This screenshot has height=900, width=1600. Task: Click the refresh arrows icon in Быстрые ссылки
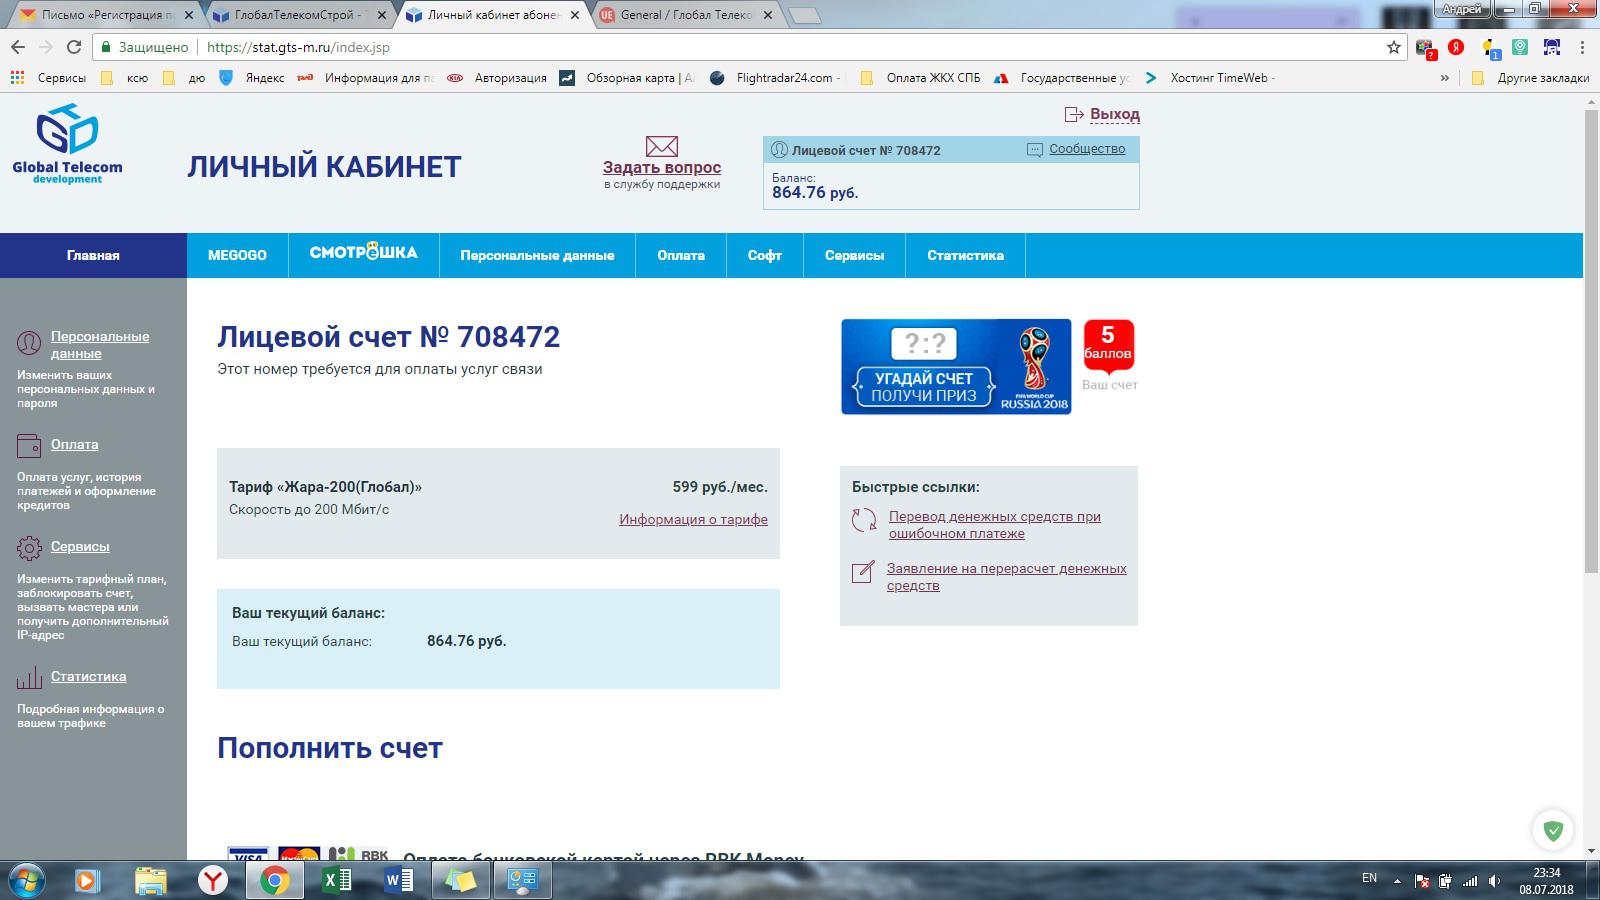(x=864, y=520)
